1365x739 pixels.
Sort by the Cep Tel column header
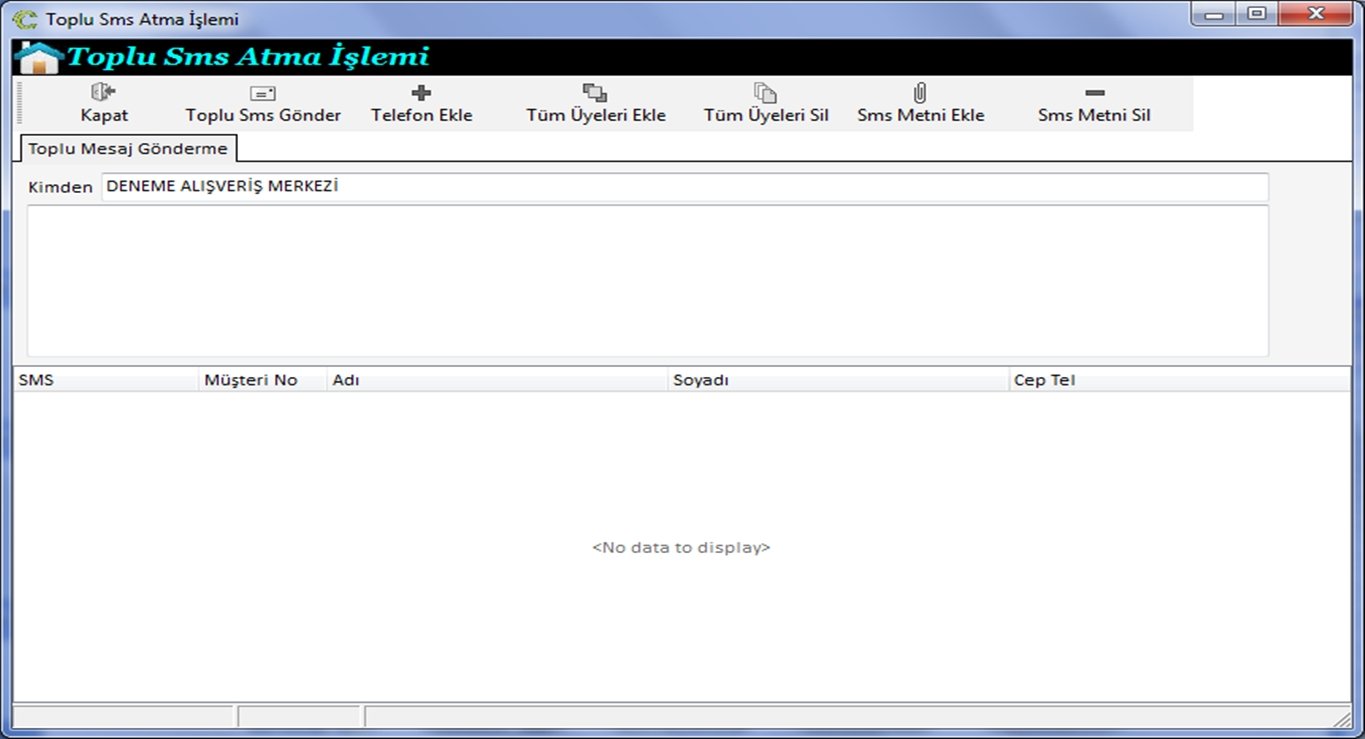(x=1179, y=380)
